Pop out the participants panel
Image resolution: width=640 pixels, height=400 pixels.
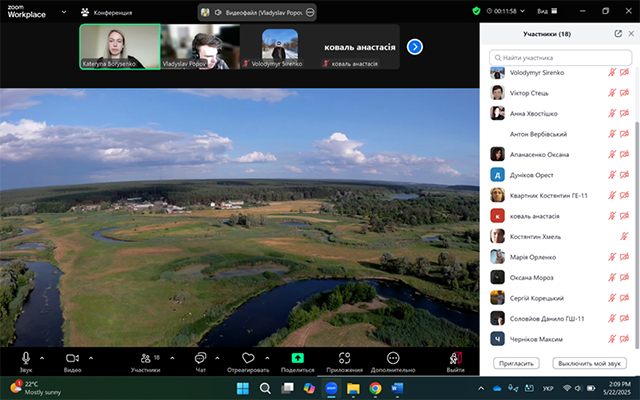[x=618, y=33]
